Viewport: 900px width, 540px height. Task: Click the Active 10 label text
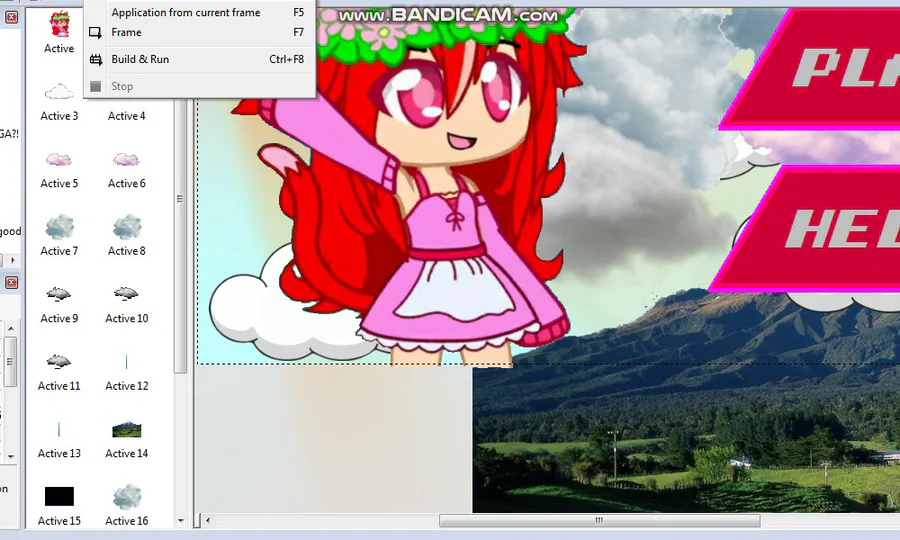coord(126,318)
